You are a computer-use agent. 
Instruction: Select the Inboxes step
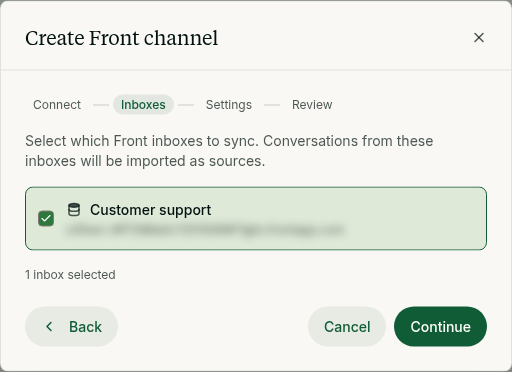[143, 105]
